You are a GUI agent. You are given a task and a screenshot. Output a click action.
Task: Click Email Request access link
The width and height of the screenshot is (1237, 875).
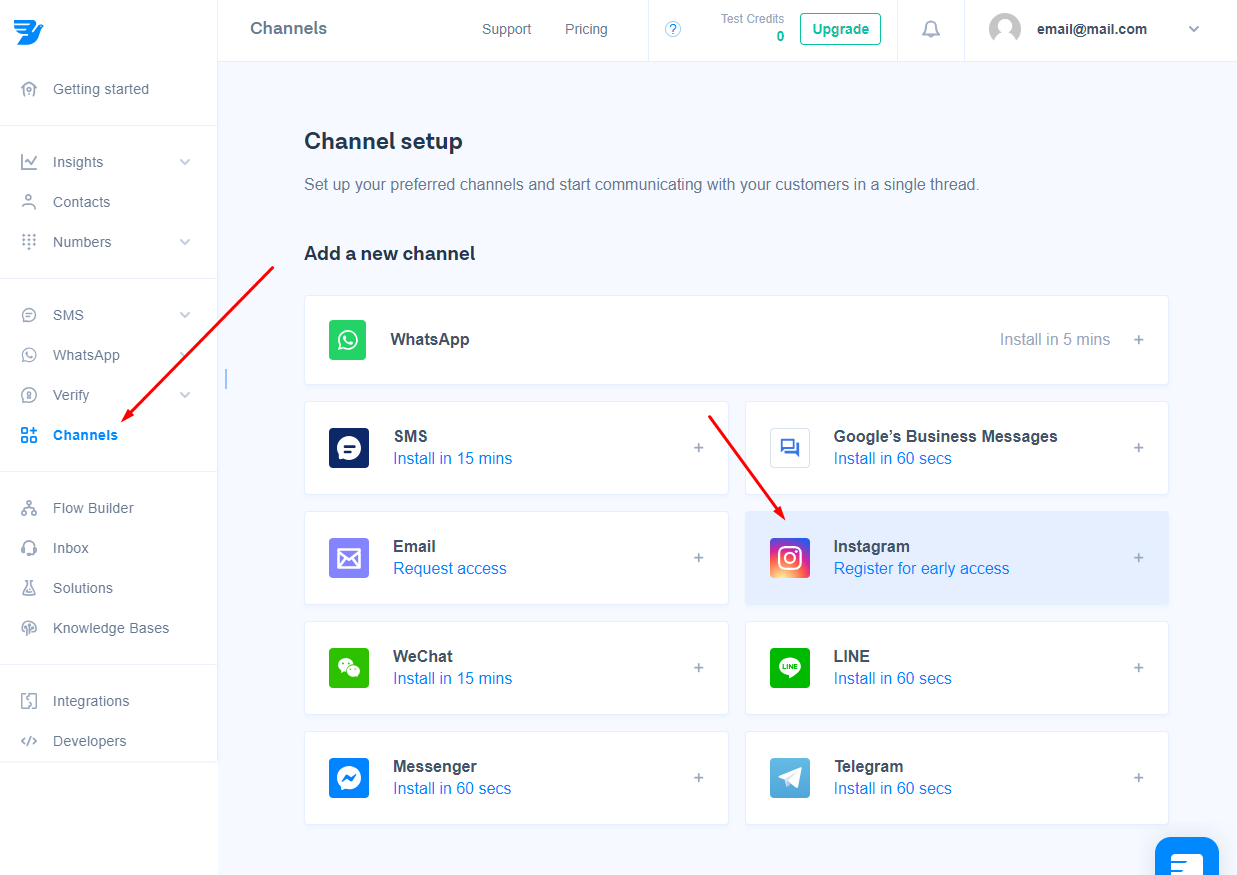click(x=450, y=569)
